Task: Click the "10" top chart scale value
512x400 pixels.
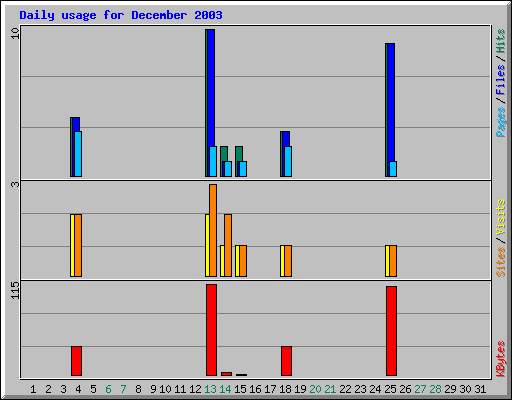Action: pyautogui.click(x=15, y=33)
